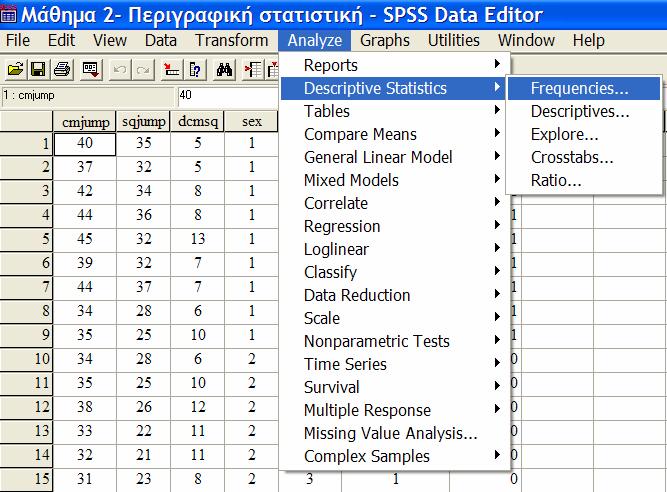The height and width of the screenshot is (492, 667).
Task: Click the Print toolbar icon
Action: point(62,69)
